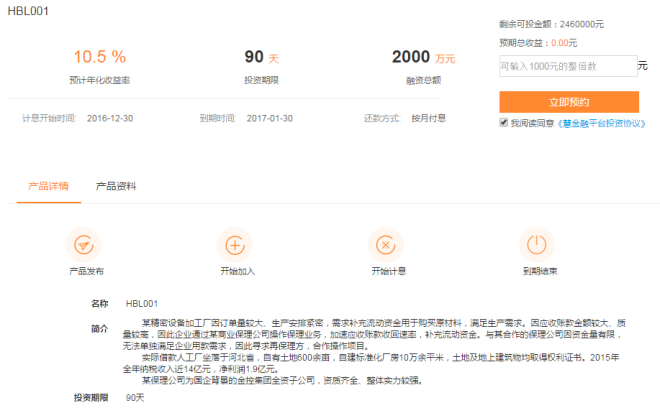This screenshot has width=660, height=408.
Task: Focus the investment amount input field
Action: pos(567,66)
